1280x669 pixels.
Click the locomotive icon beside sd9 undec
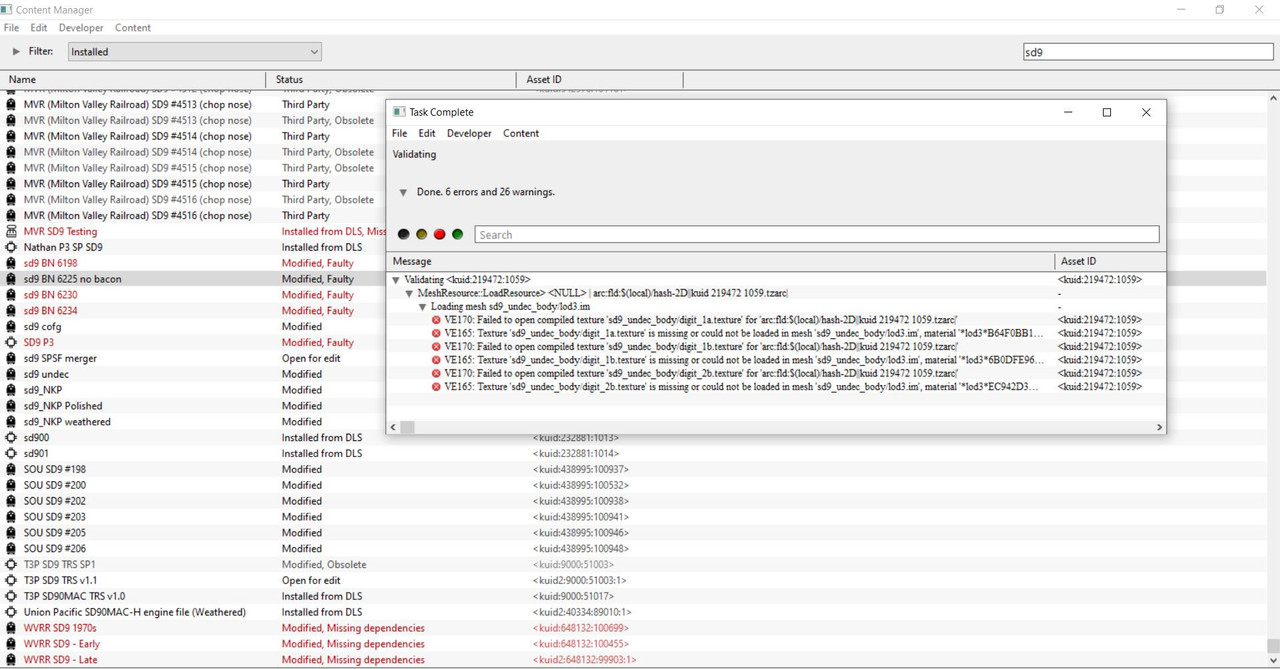coord(11,374)
